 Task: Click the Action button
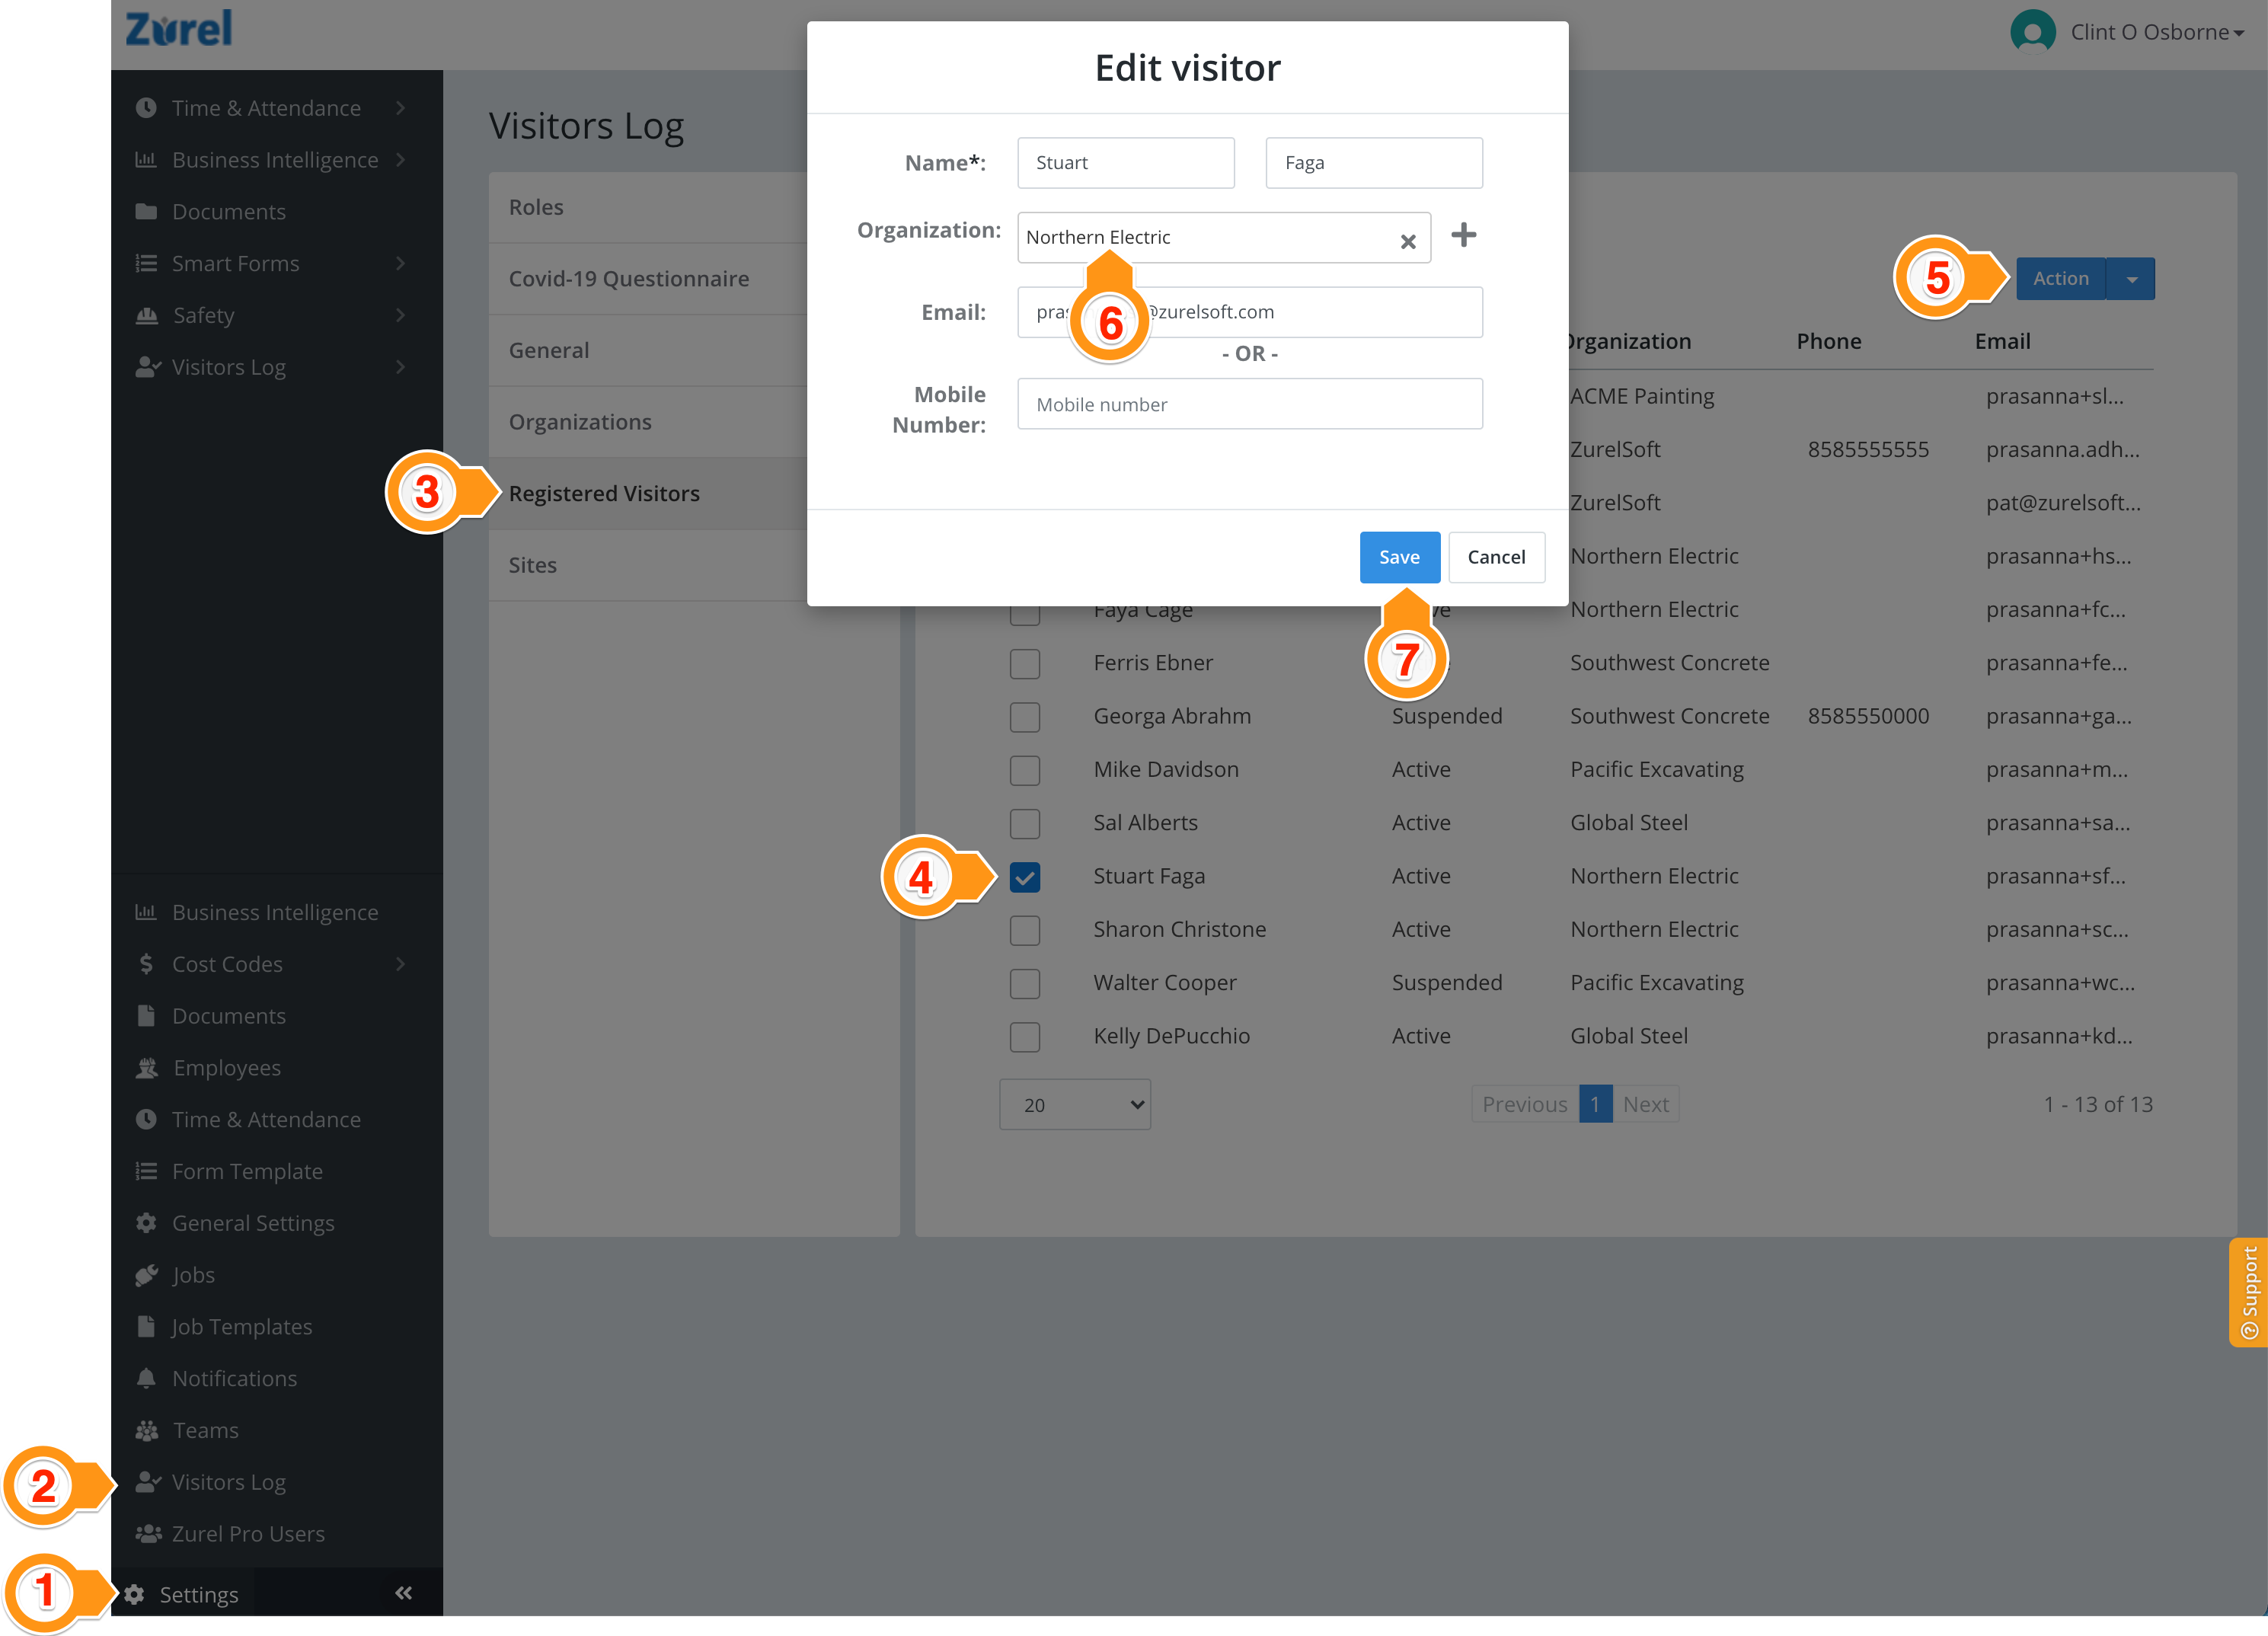pos(2061,279)
